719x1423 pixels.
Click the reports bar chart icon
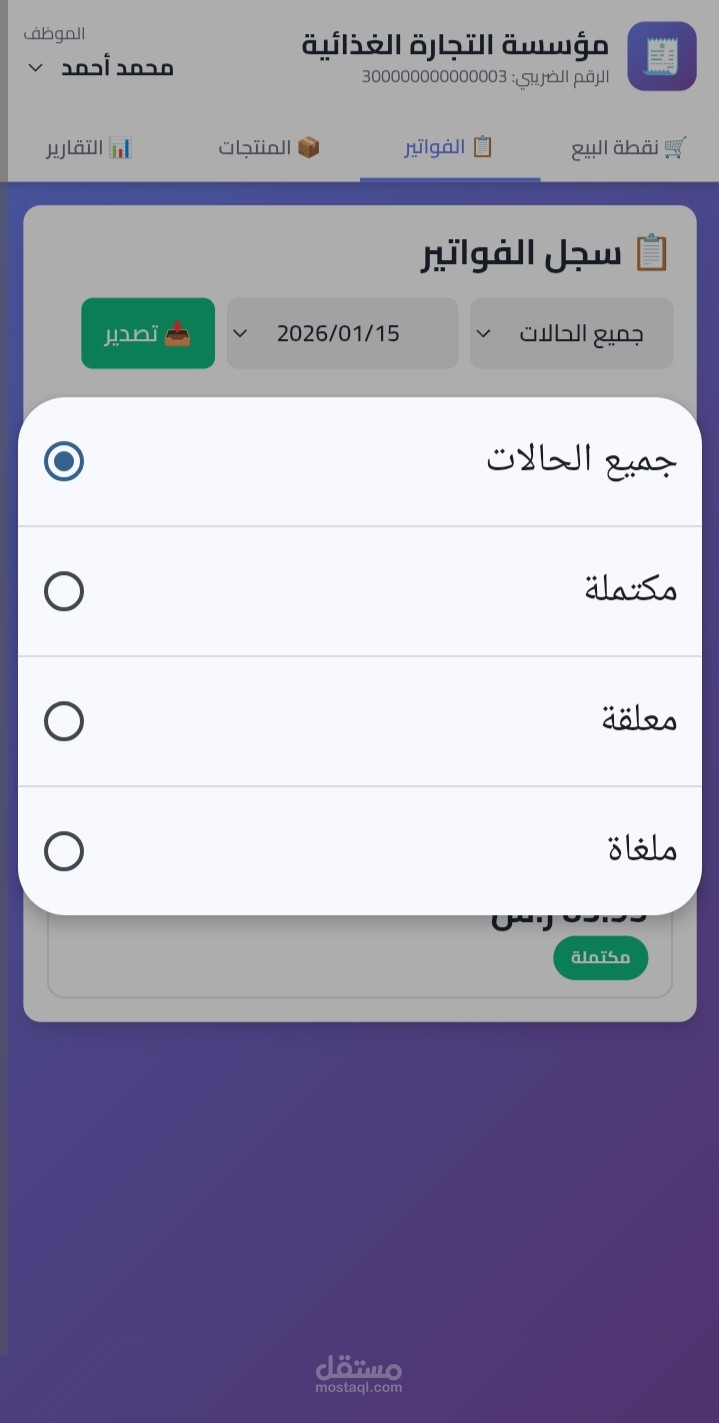click(x=120, y=148)
